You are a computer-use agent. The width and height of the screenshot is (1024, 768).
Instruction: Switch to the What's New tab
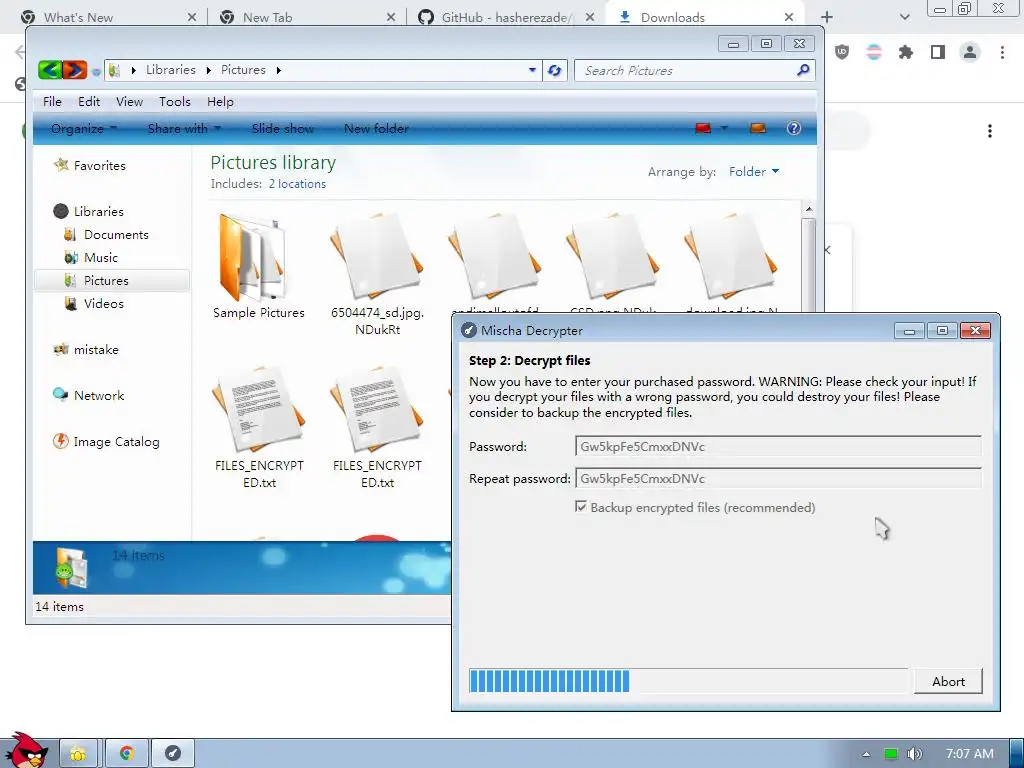coord(108,17)
